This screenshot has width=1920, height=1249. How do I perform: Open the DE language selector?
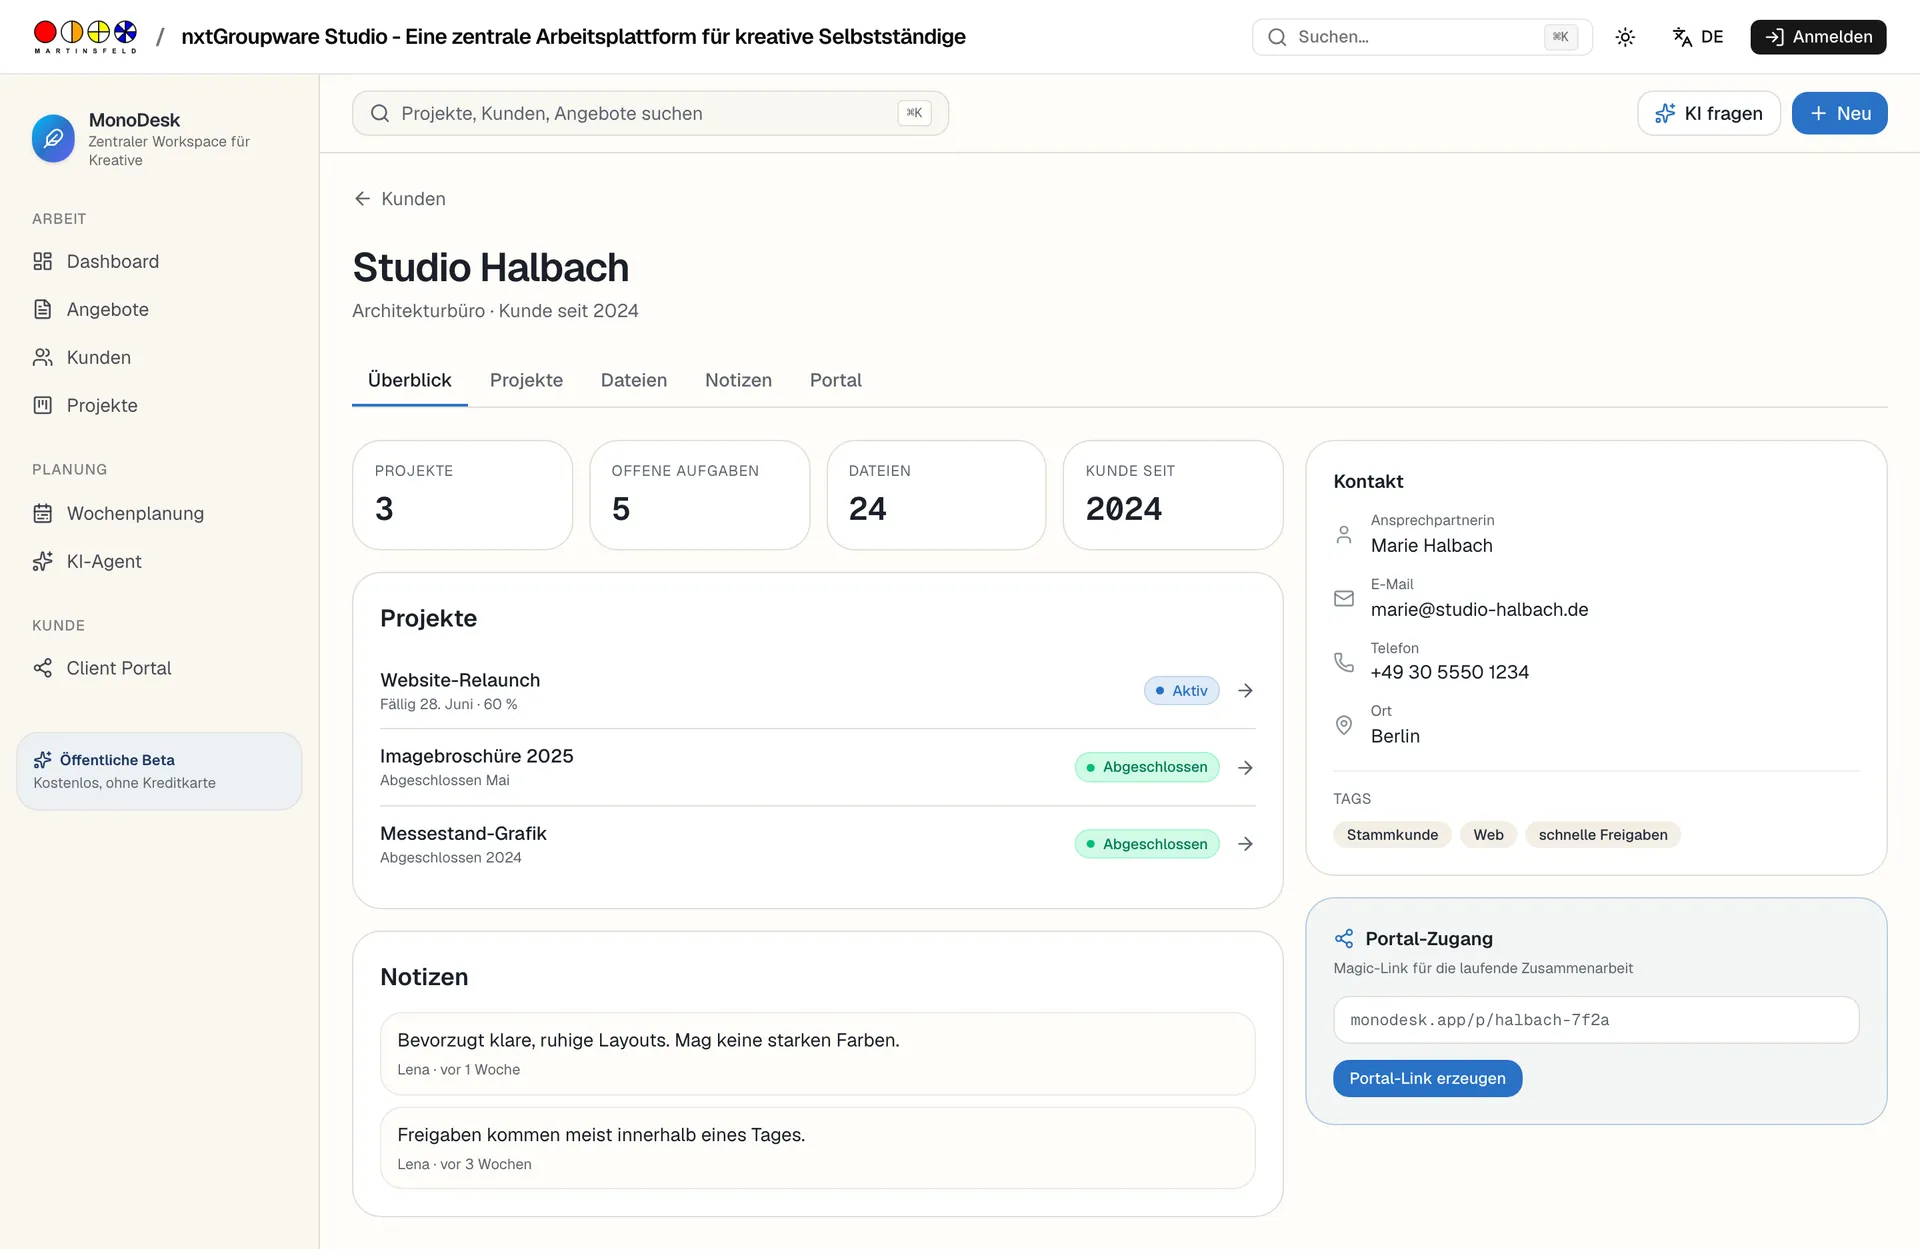pos(1698,37)
